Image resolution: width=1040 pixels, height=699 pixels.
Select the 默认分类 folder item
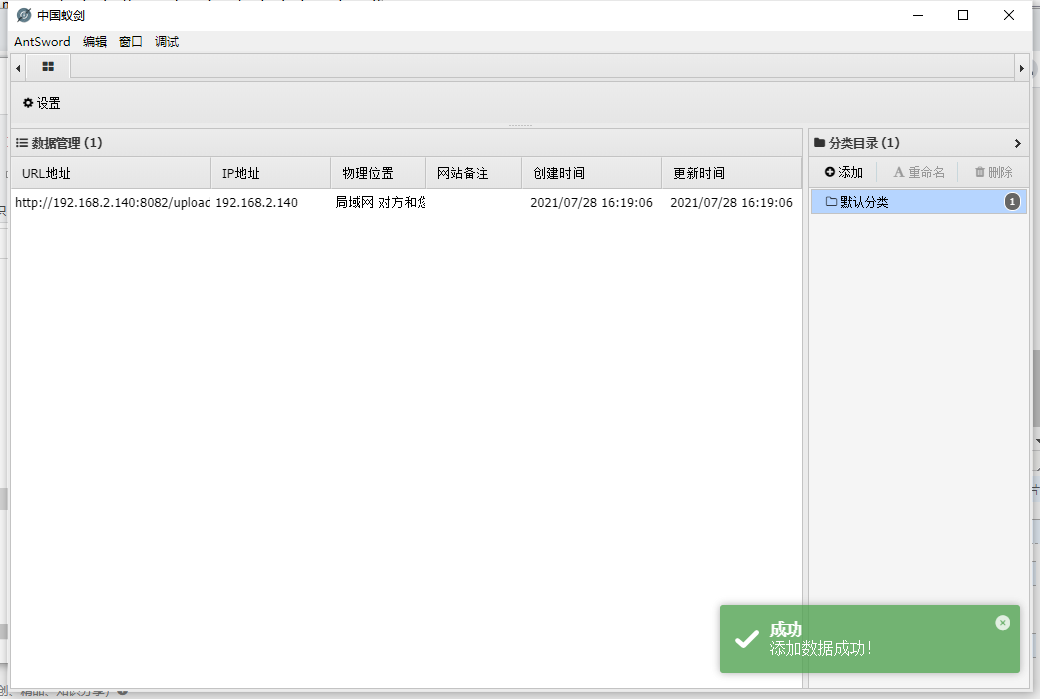tap(919, 202)
